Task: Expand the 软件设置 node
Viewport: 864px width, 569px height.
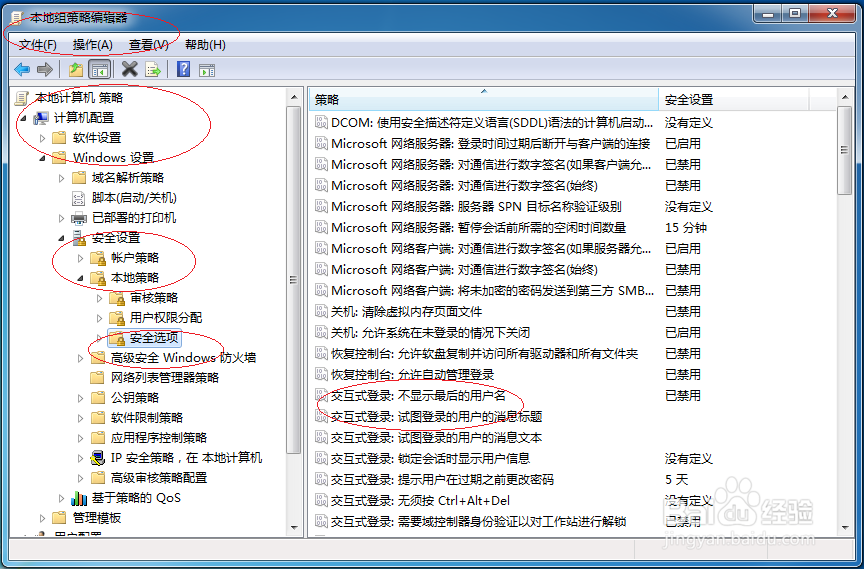Action: [x=42, y=138]
